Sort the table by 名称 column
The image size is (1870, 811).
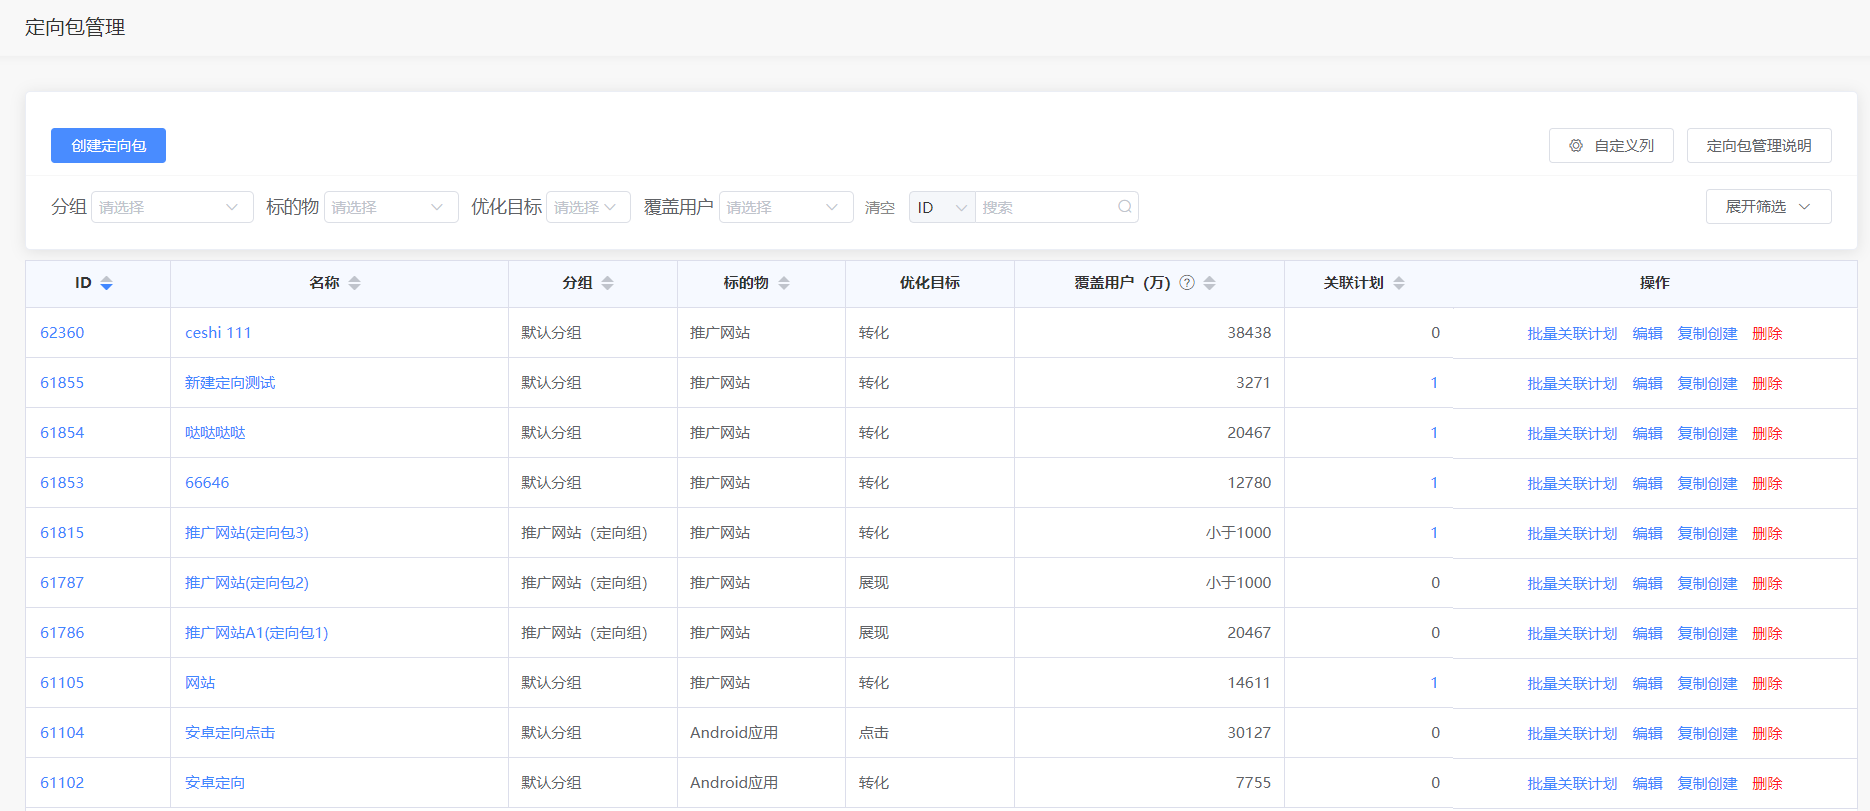(x=354, y=283)
